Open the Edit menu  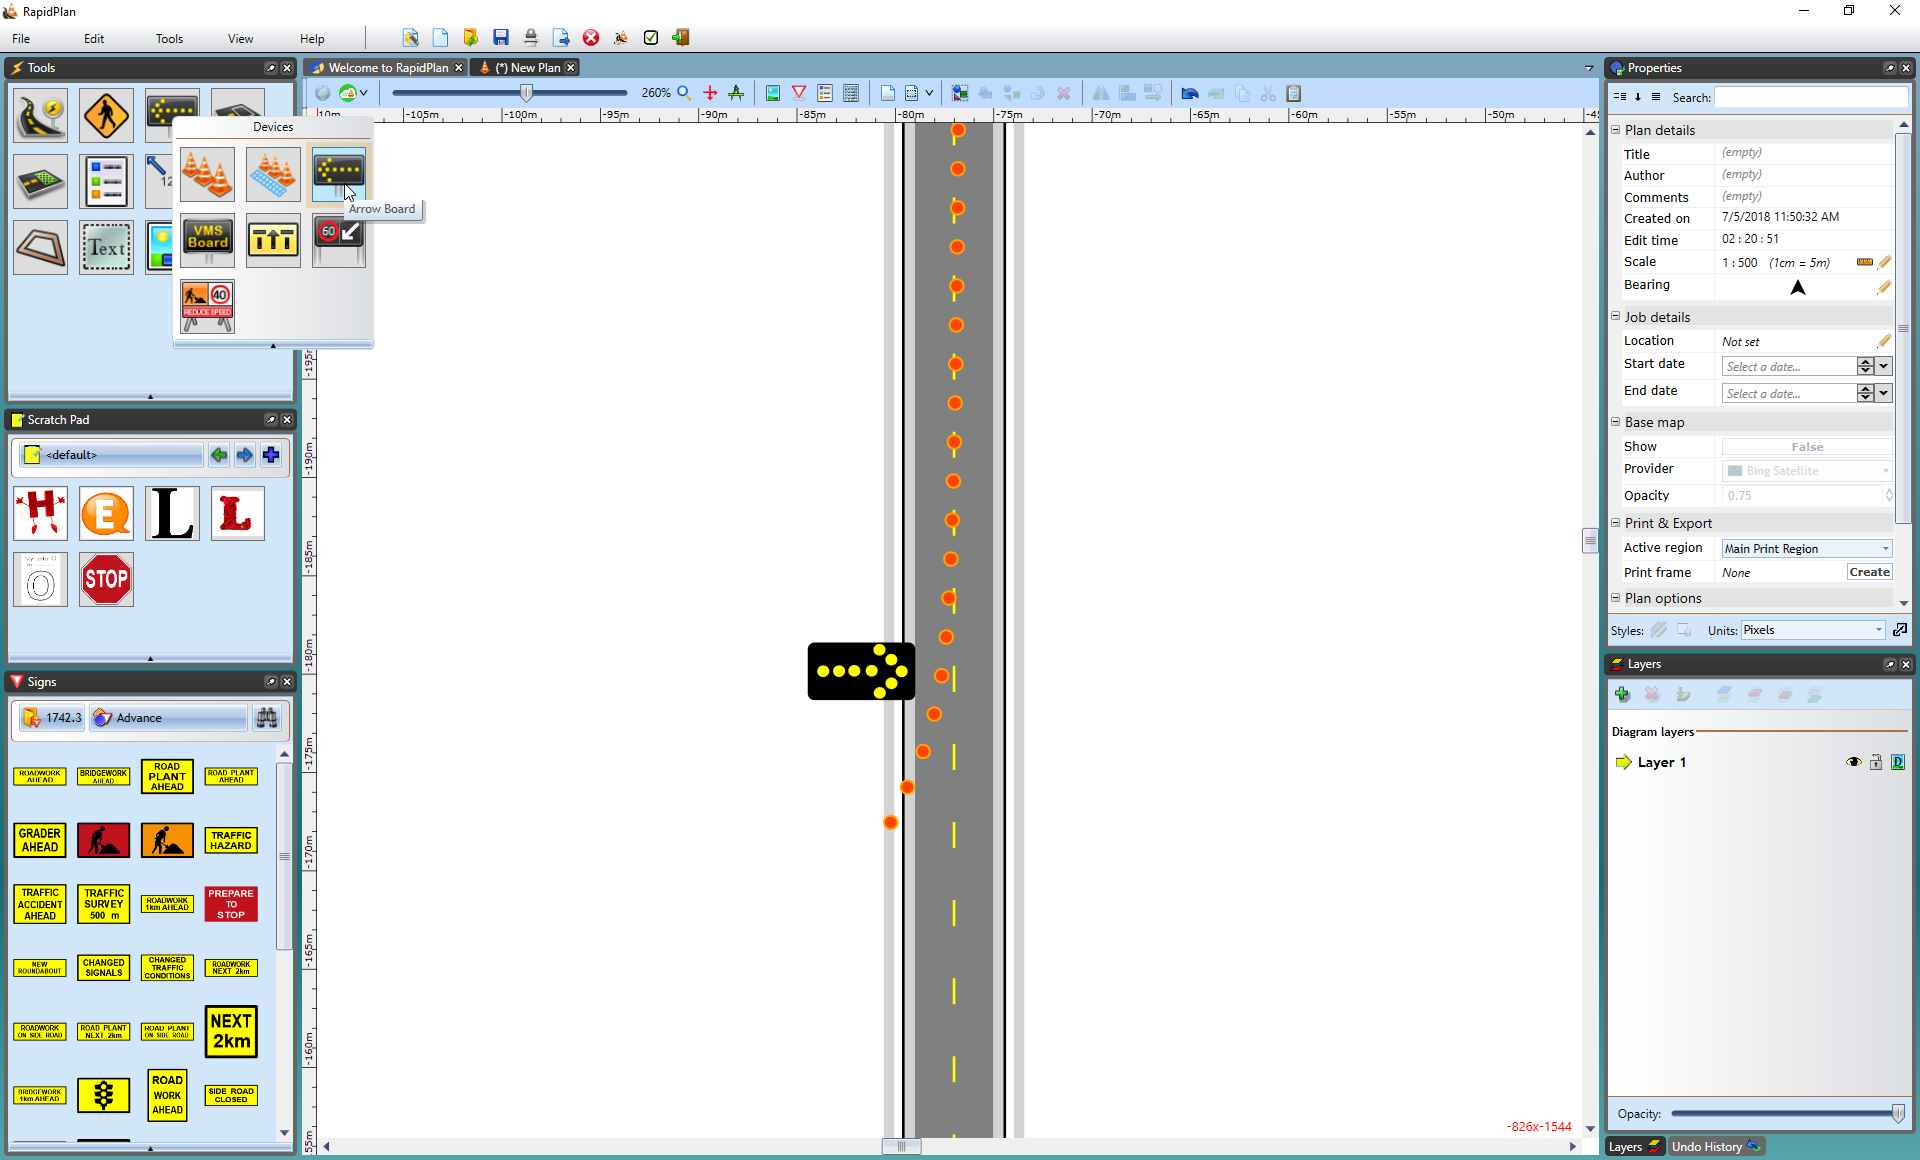[94, 39]
